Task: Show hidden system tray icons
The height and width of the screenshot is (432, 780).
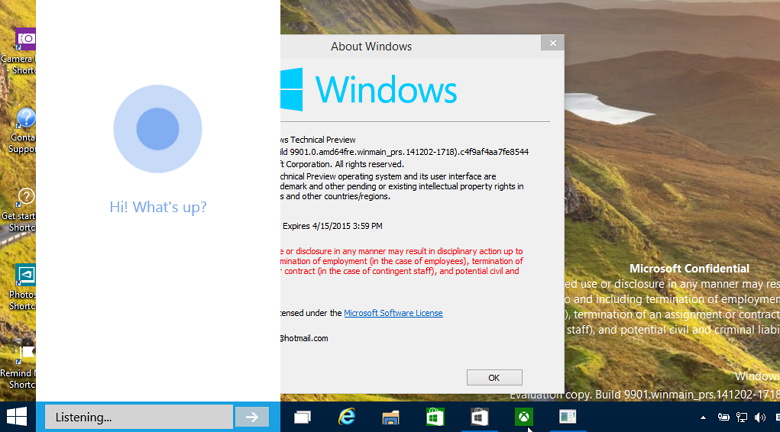Action: coord(703,418)
